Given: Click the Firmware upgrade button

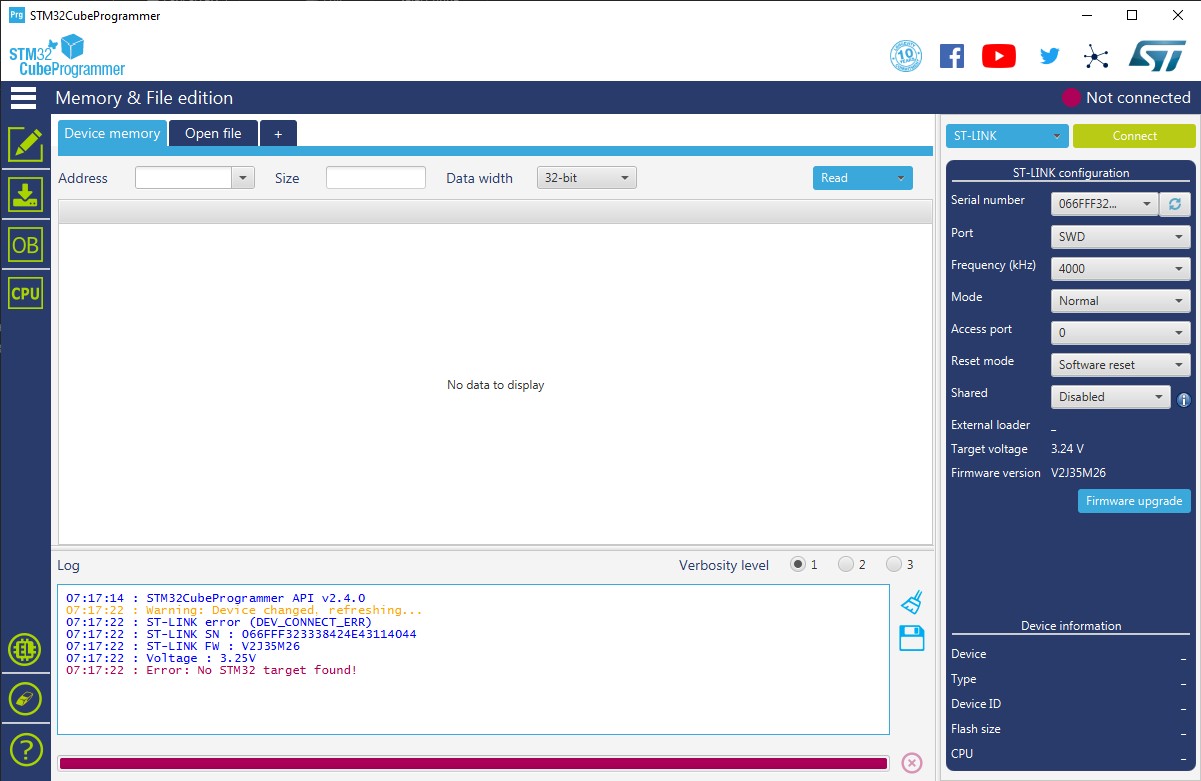Looking at the screenshot, I should tap(1134, 501).
